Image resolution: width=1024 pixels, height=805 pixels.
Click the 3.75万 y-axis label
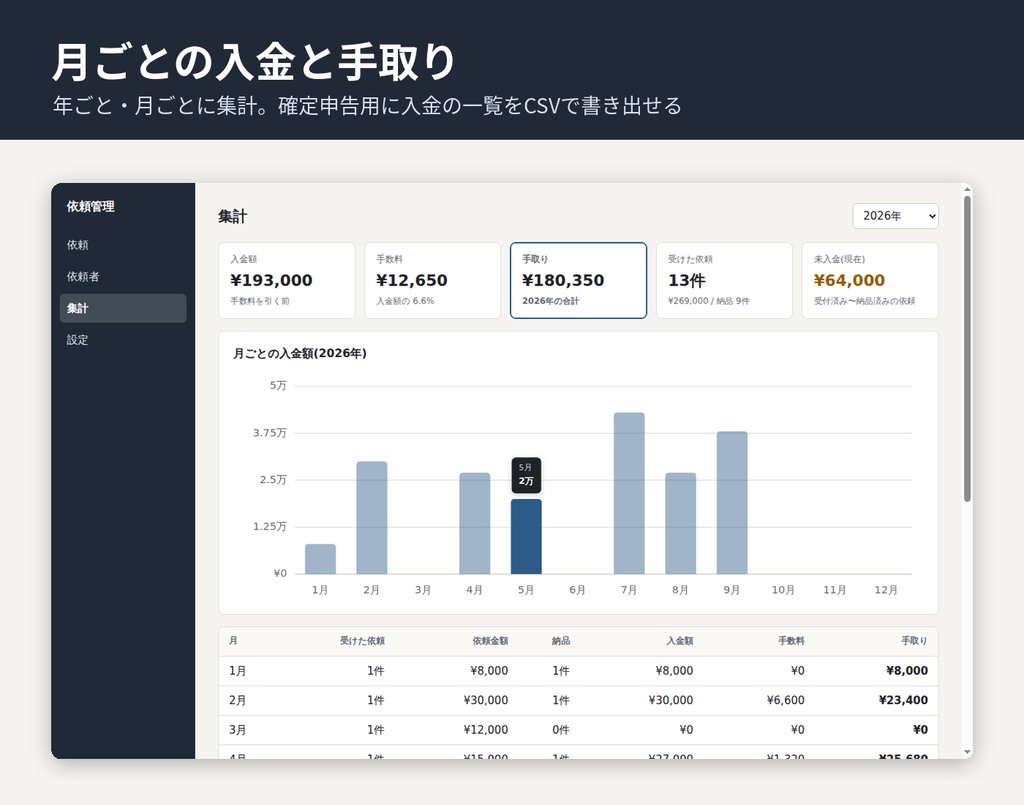(270, 433)
